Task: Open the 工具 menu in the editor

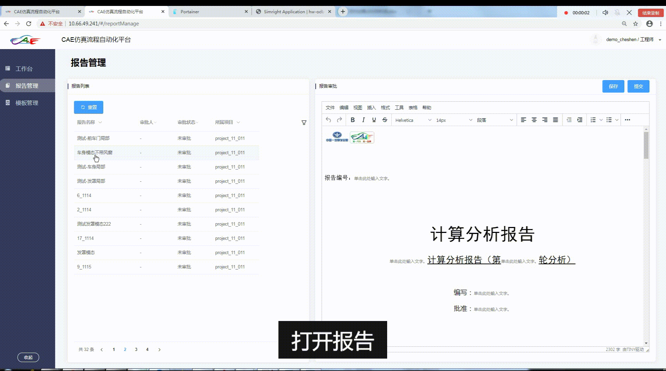Action: (x=399, y=108)
